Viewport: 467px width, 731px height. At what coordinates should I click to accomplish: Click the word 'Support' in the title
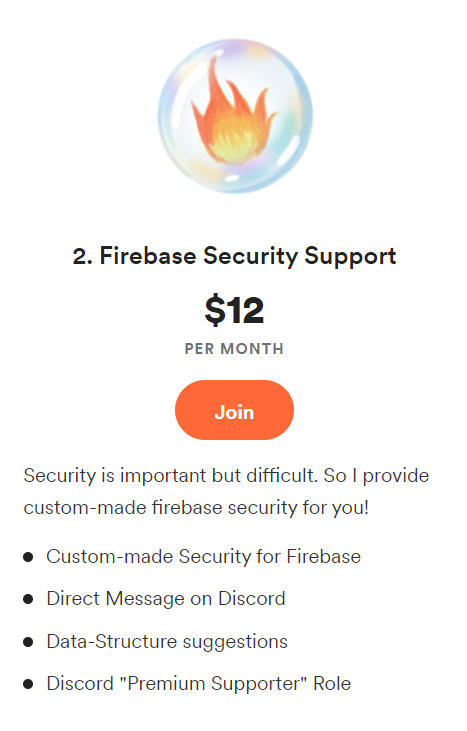pos(350,256)
